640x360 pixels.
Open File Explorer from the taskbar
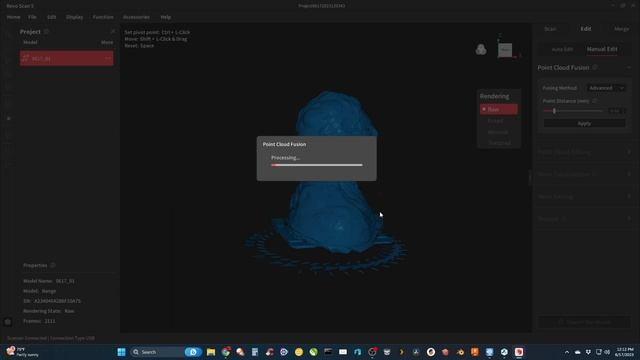pos(211,352)
